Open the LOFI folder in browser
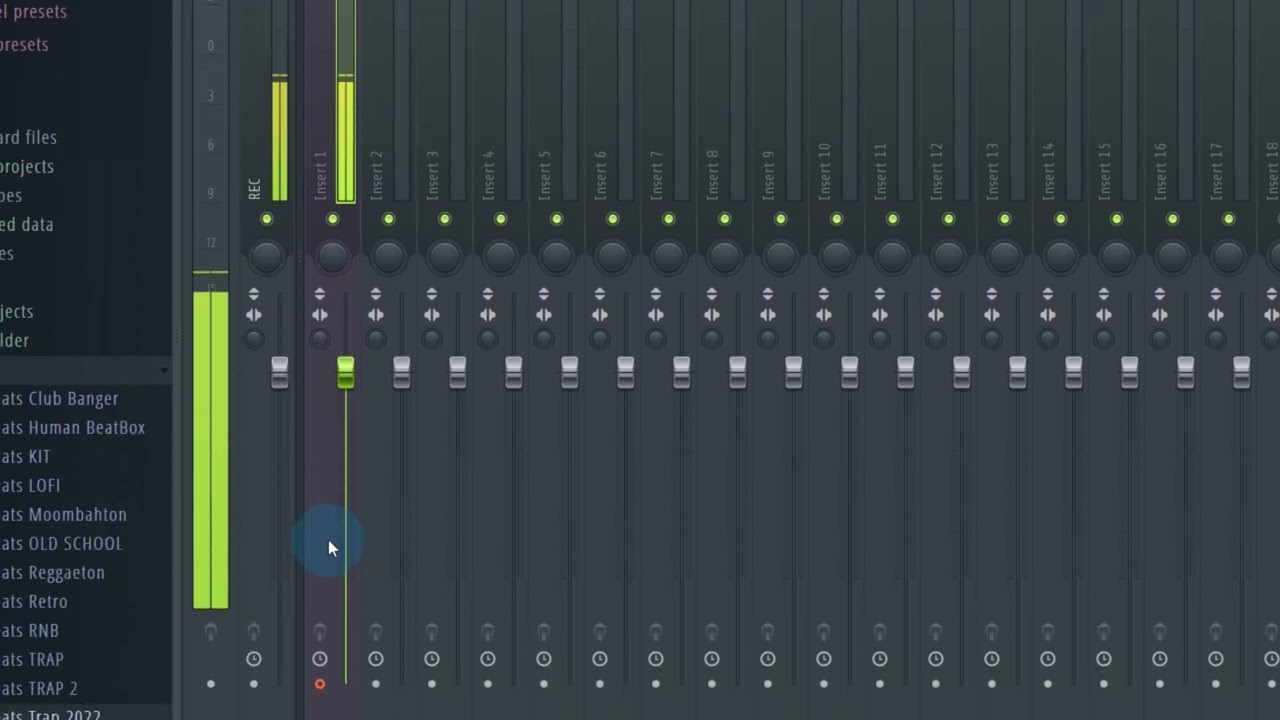This screenshot has height=720, width=1280. 30,485
